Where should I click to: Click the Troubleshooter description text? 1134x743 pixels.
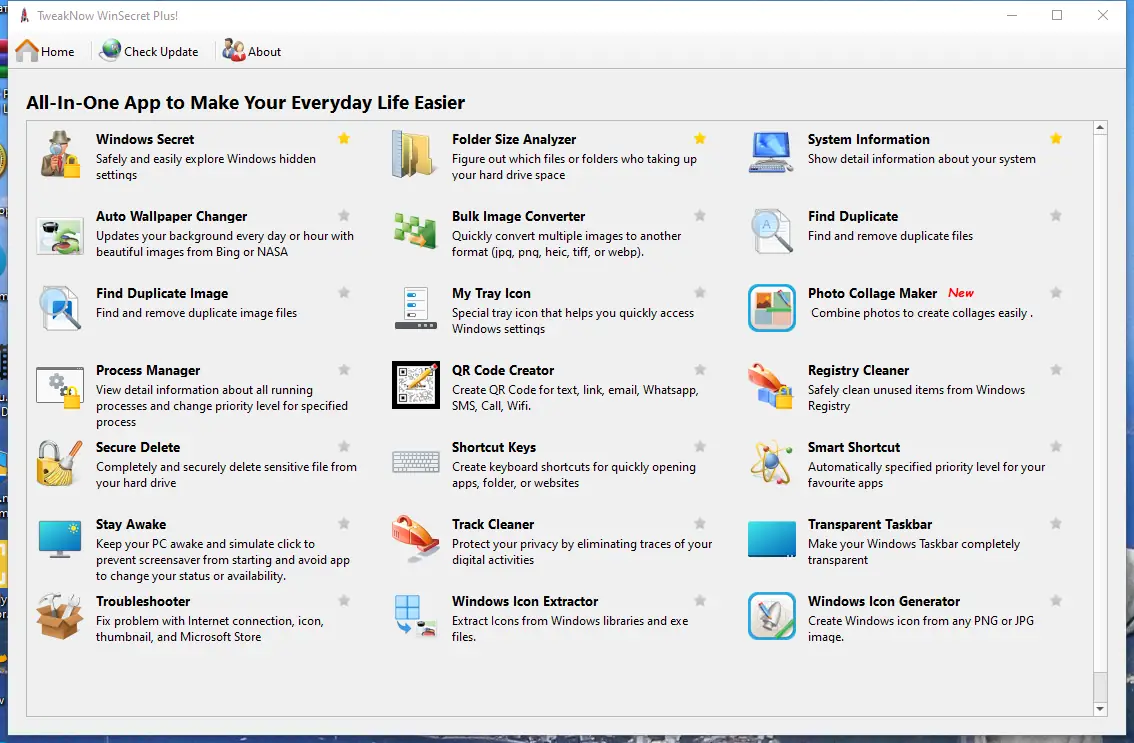pyautogui.click(x=209, y=629)
